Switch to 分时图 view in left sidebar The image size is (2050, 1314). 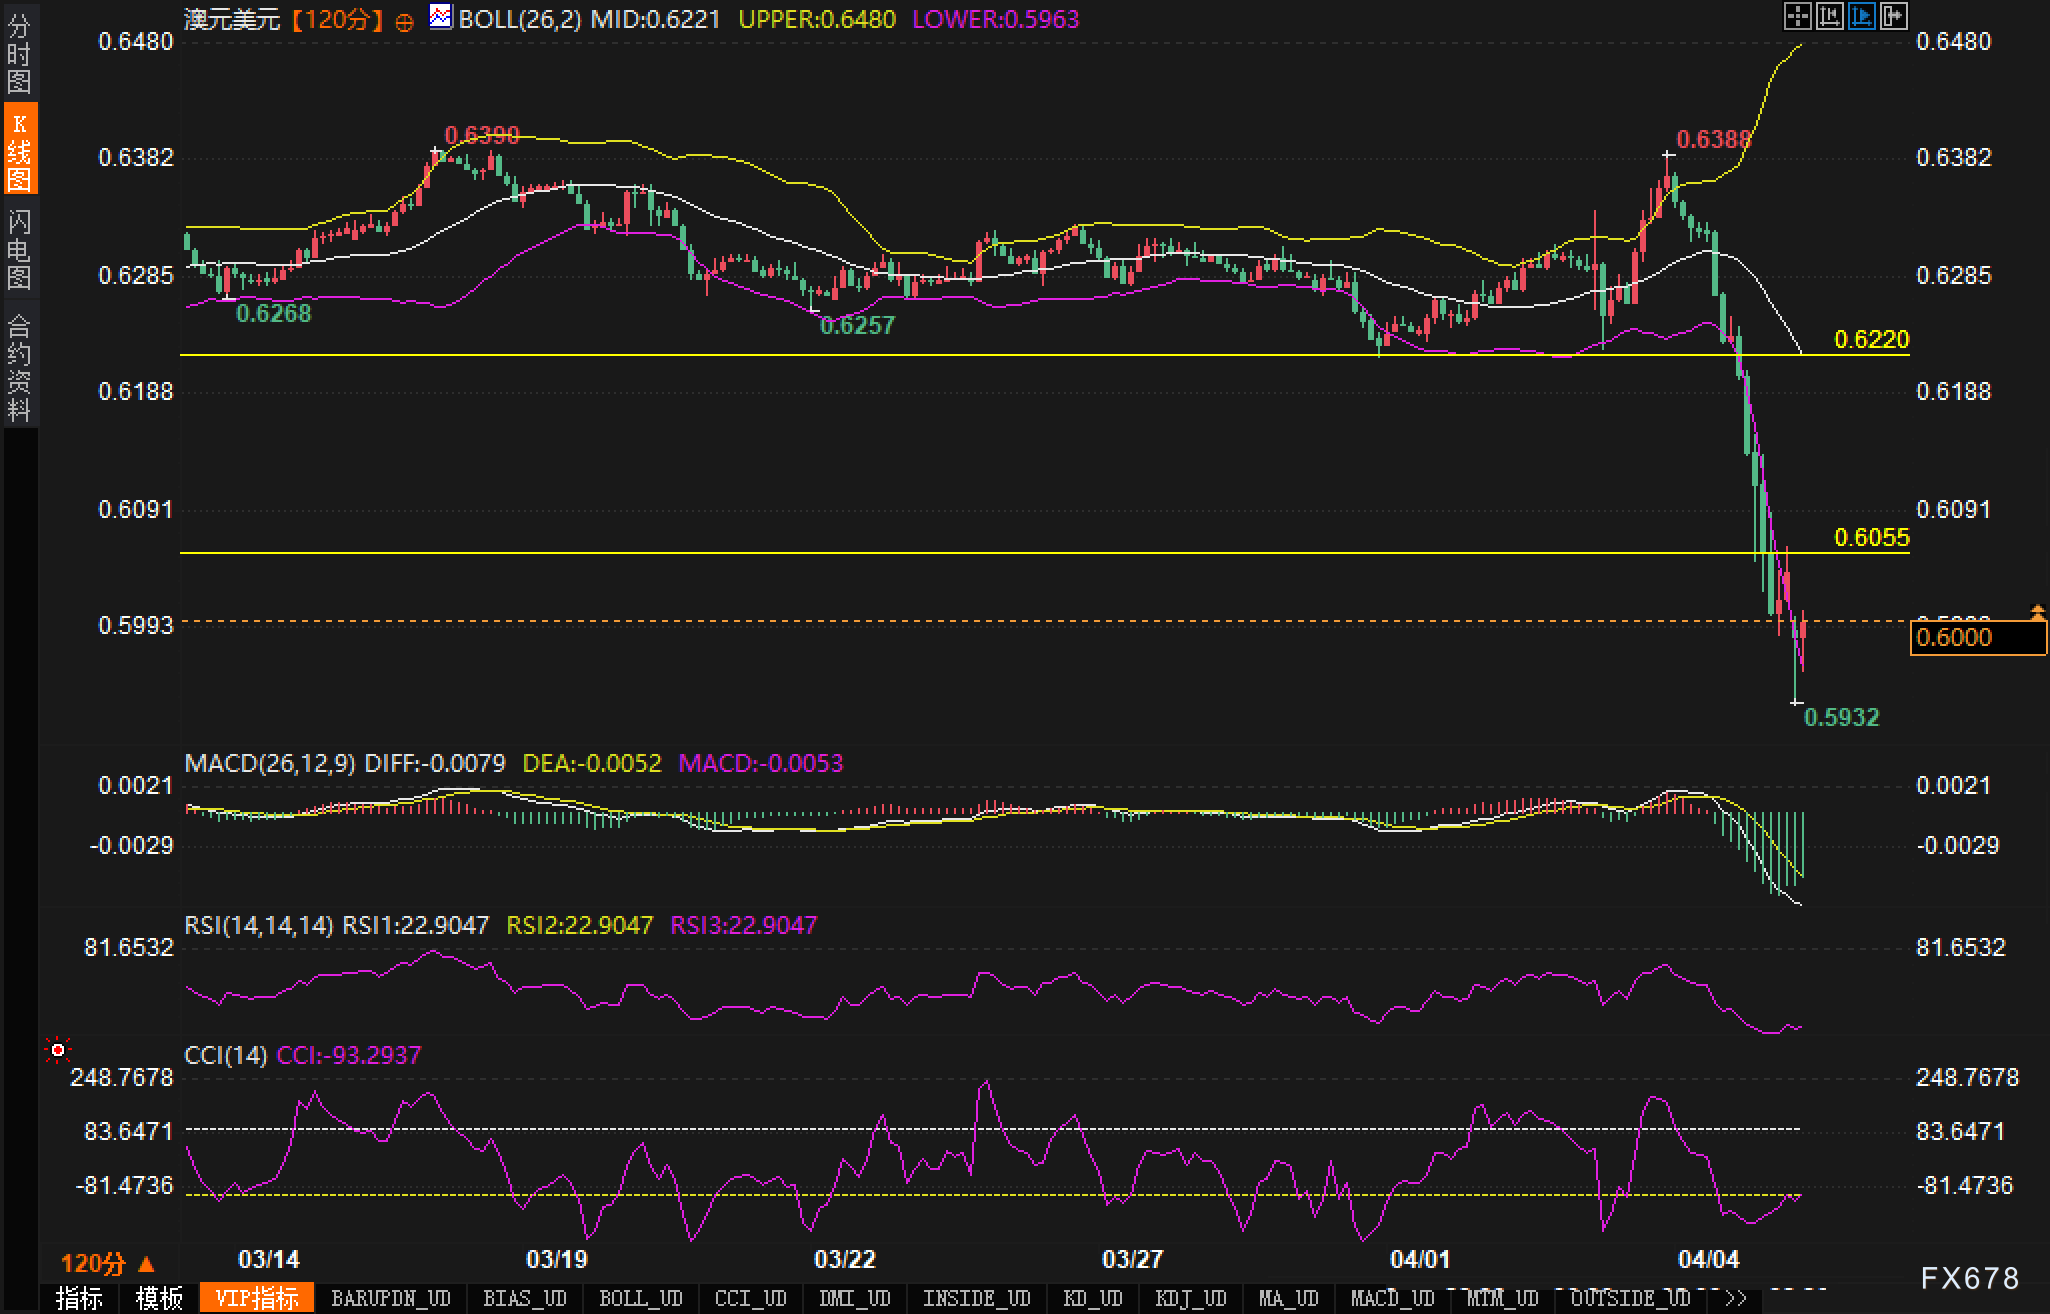19,54
